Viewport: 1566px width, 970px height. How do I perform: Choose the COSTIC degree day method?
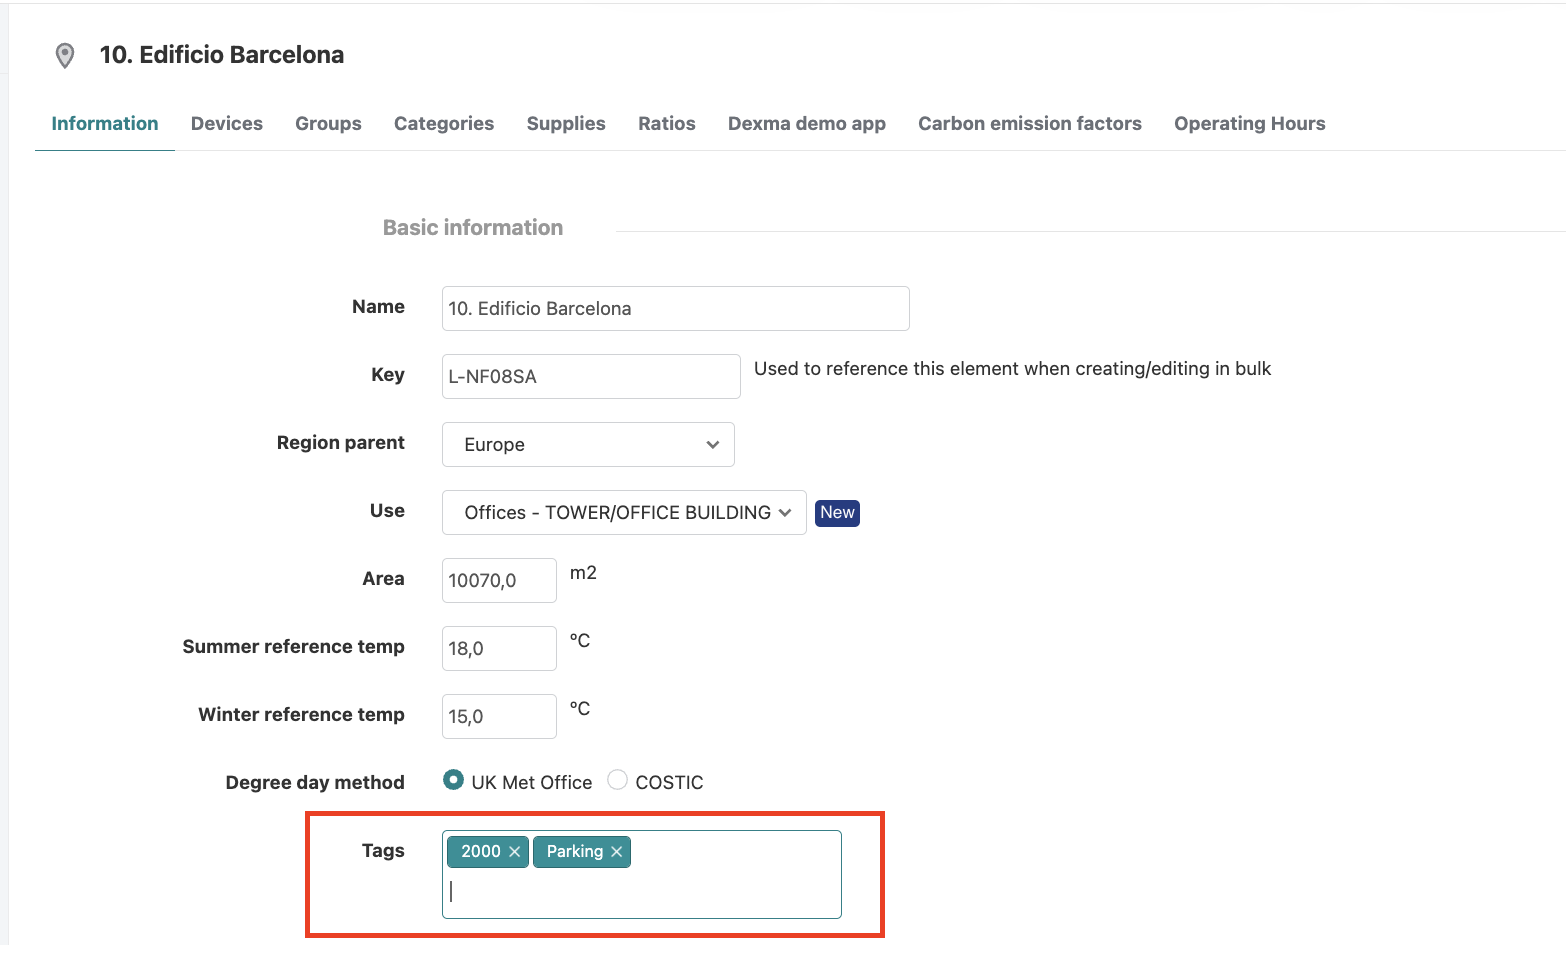(618, 780)
